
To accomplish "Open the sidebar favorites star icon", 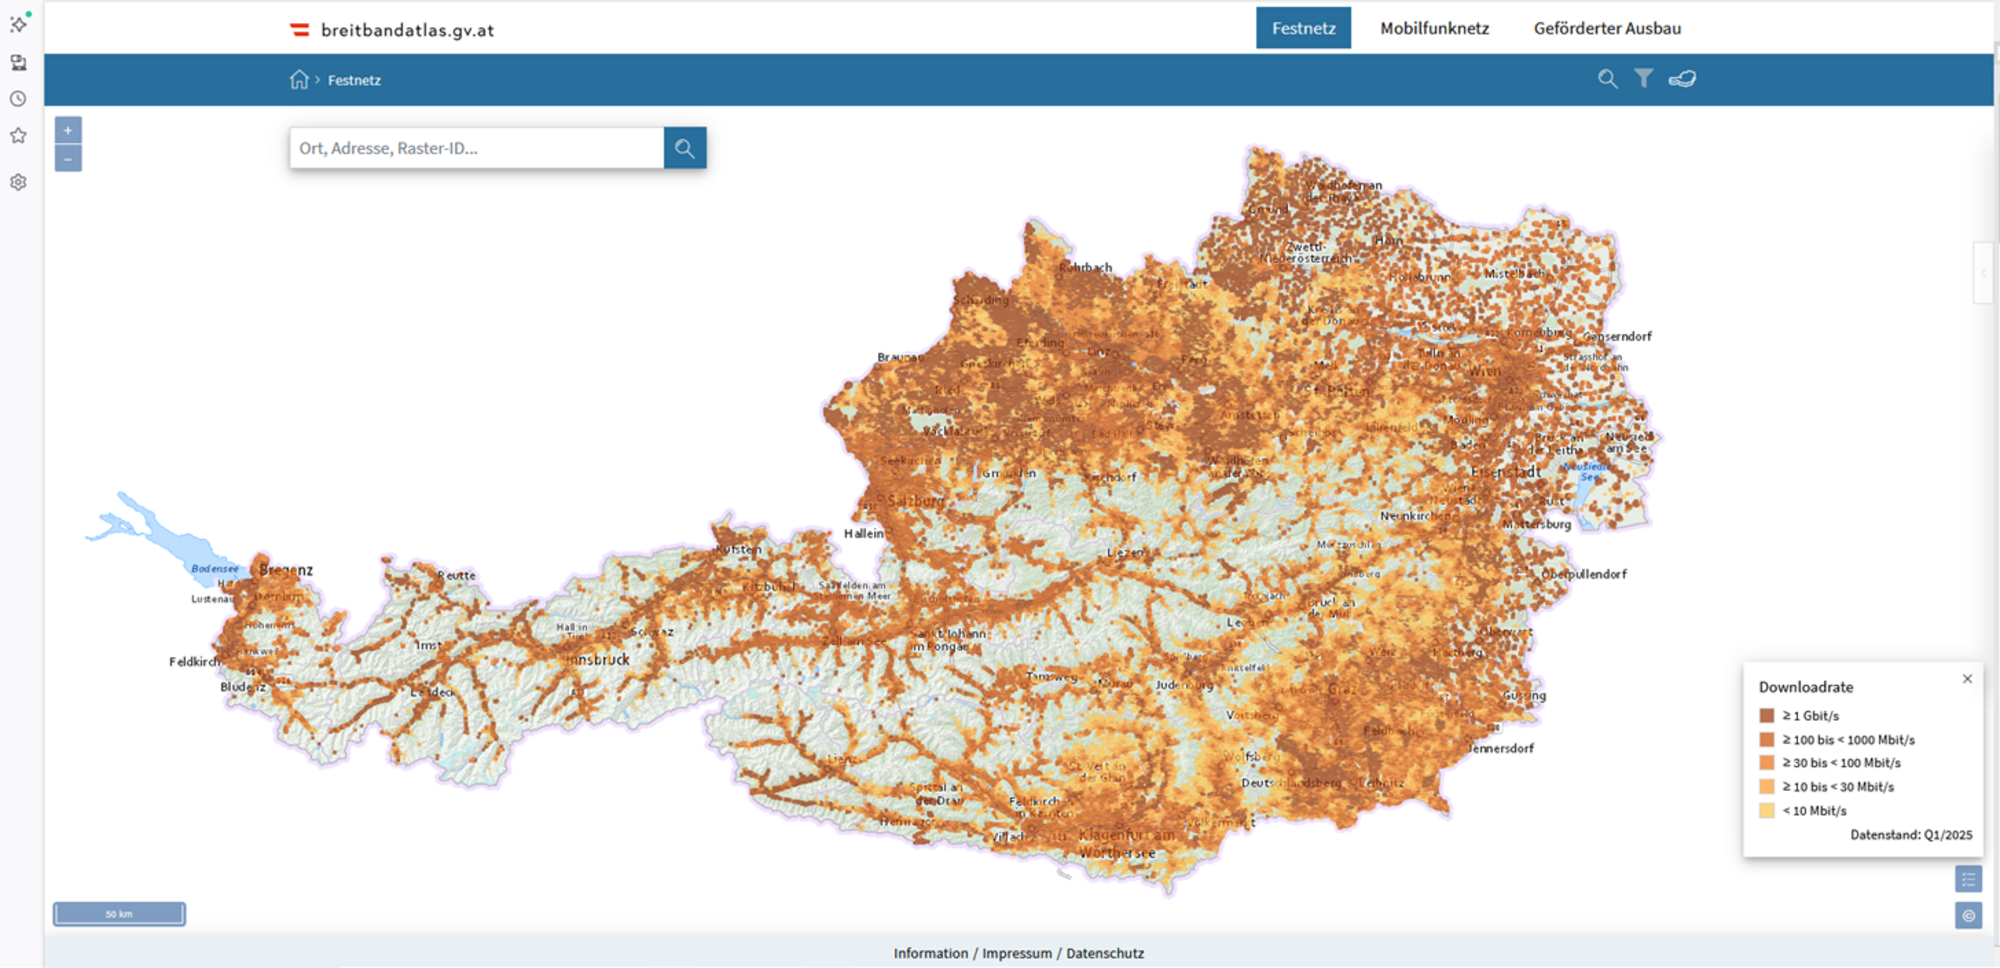I will (x=18, y=136).
